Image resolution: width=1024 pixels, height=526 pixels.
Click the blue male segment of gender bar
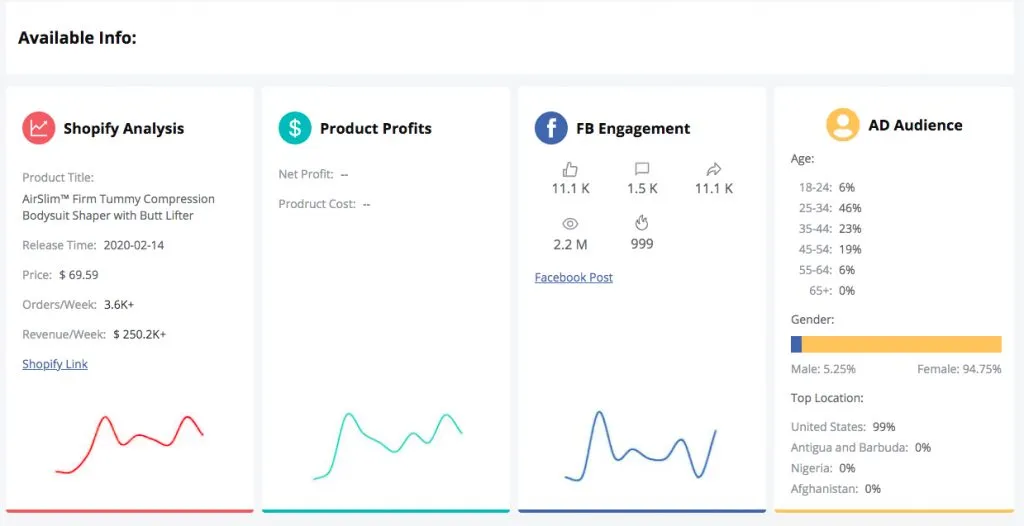[796, 344]
